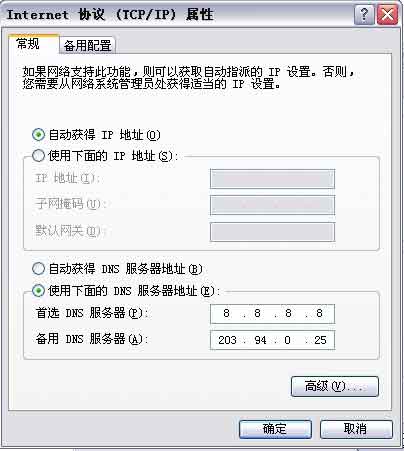The width and height of the screenshot is (404, 451).
Task: Open advanced settings via 高级(V)... button
Action: [335, 386]
